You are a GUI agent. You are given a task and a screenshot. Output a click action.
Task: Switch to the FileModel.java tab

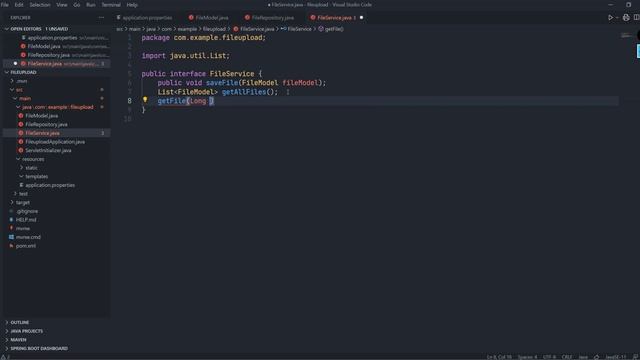209,18
